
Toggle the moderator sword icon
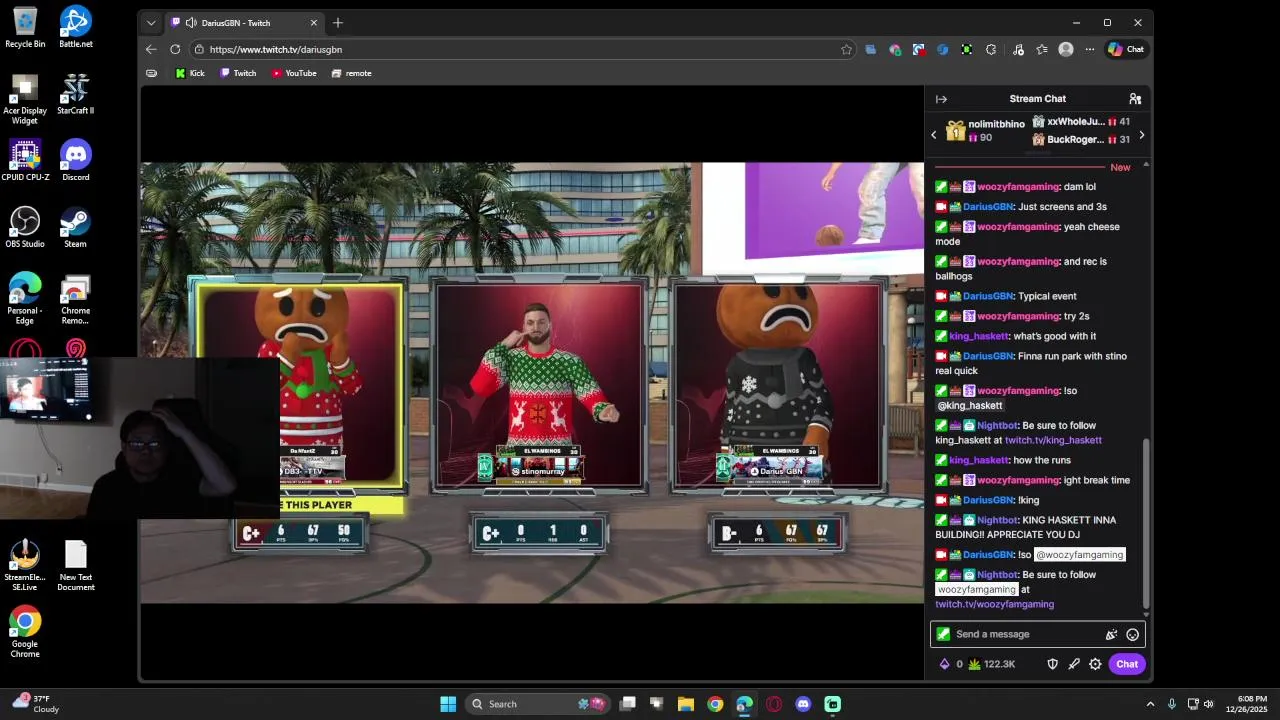[x=1074, y=664]
